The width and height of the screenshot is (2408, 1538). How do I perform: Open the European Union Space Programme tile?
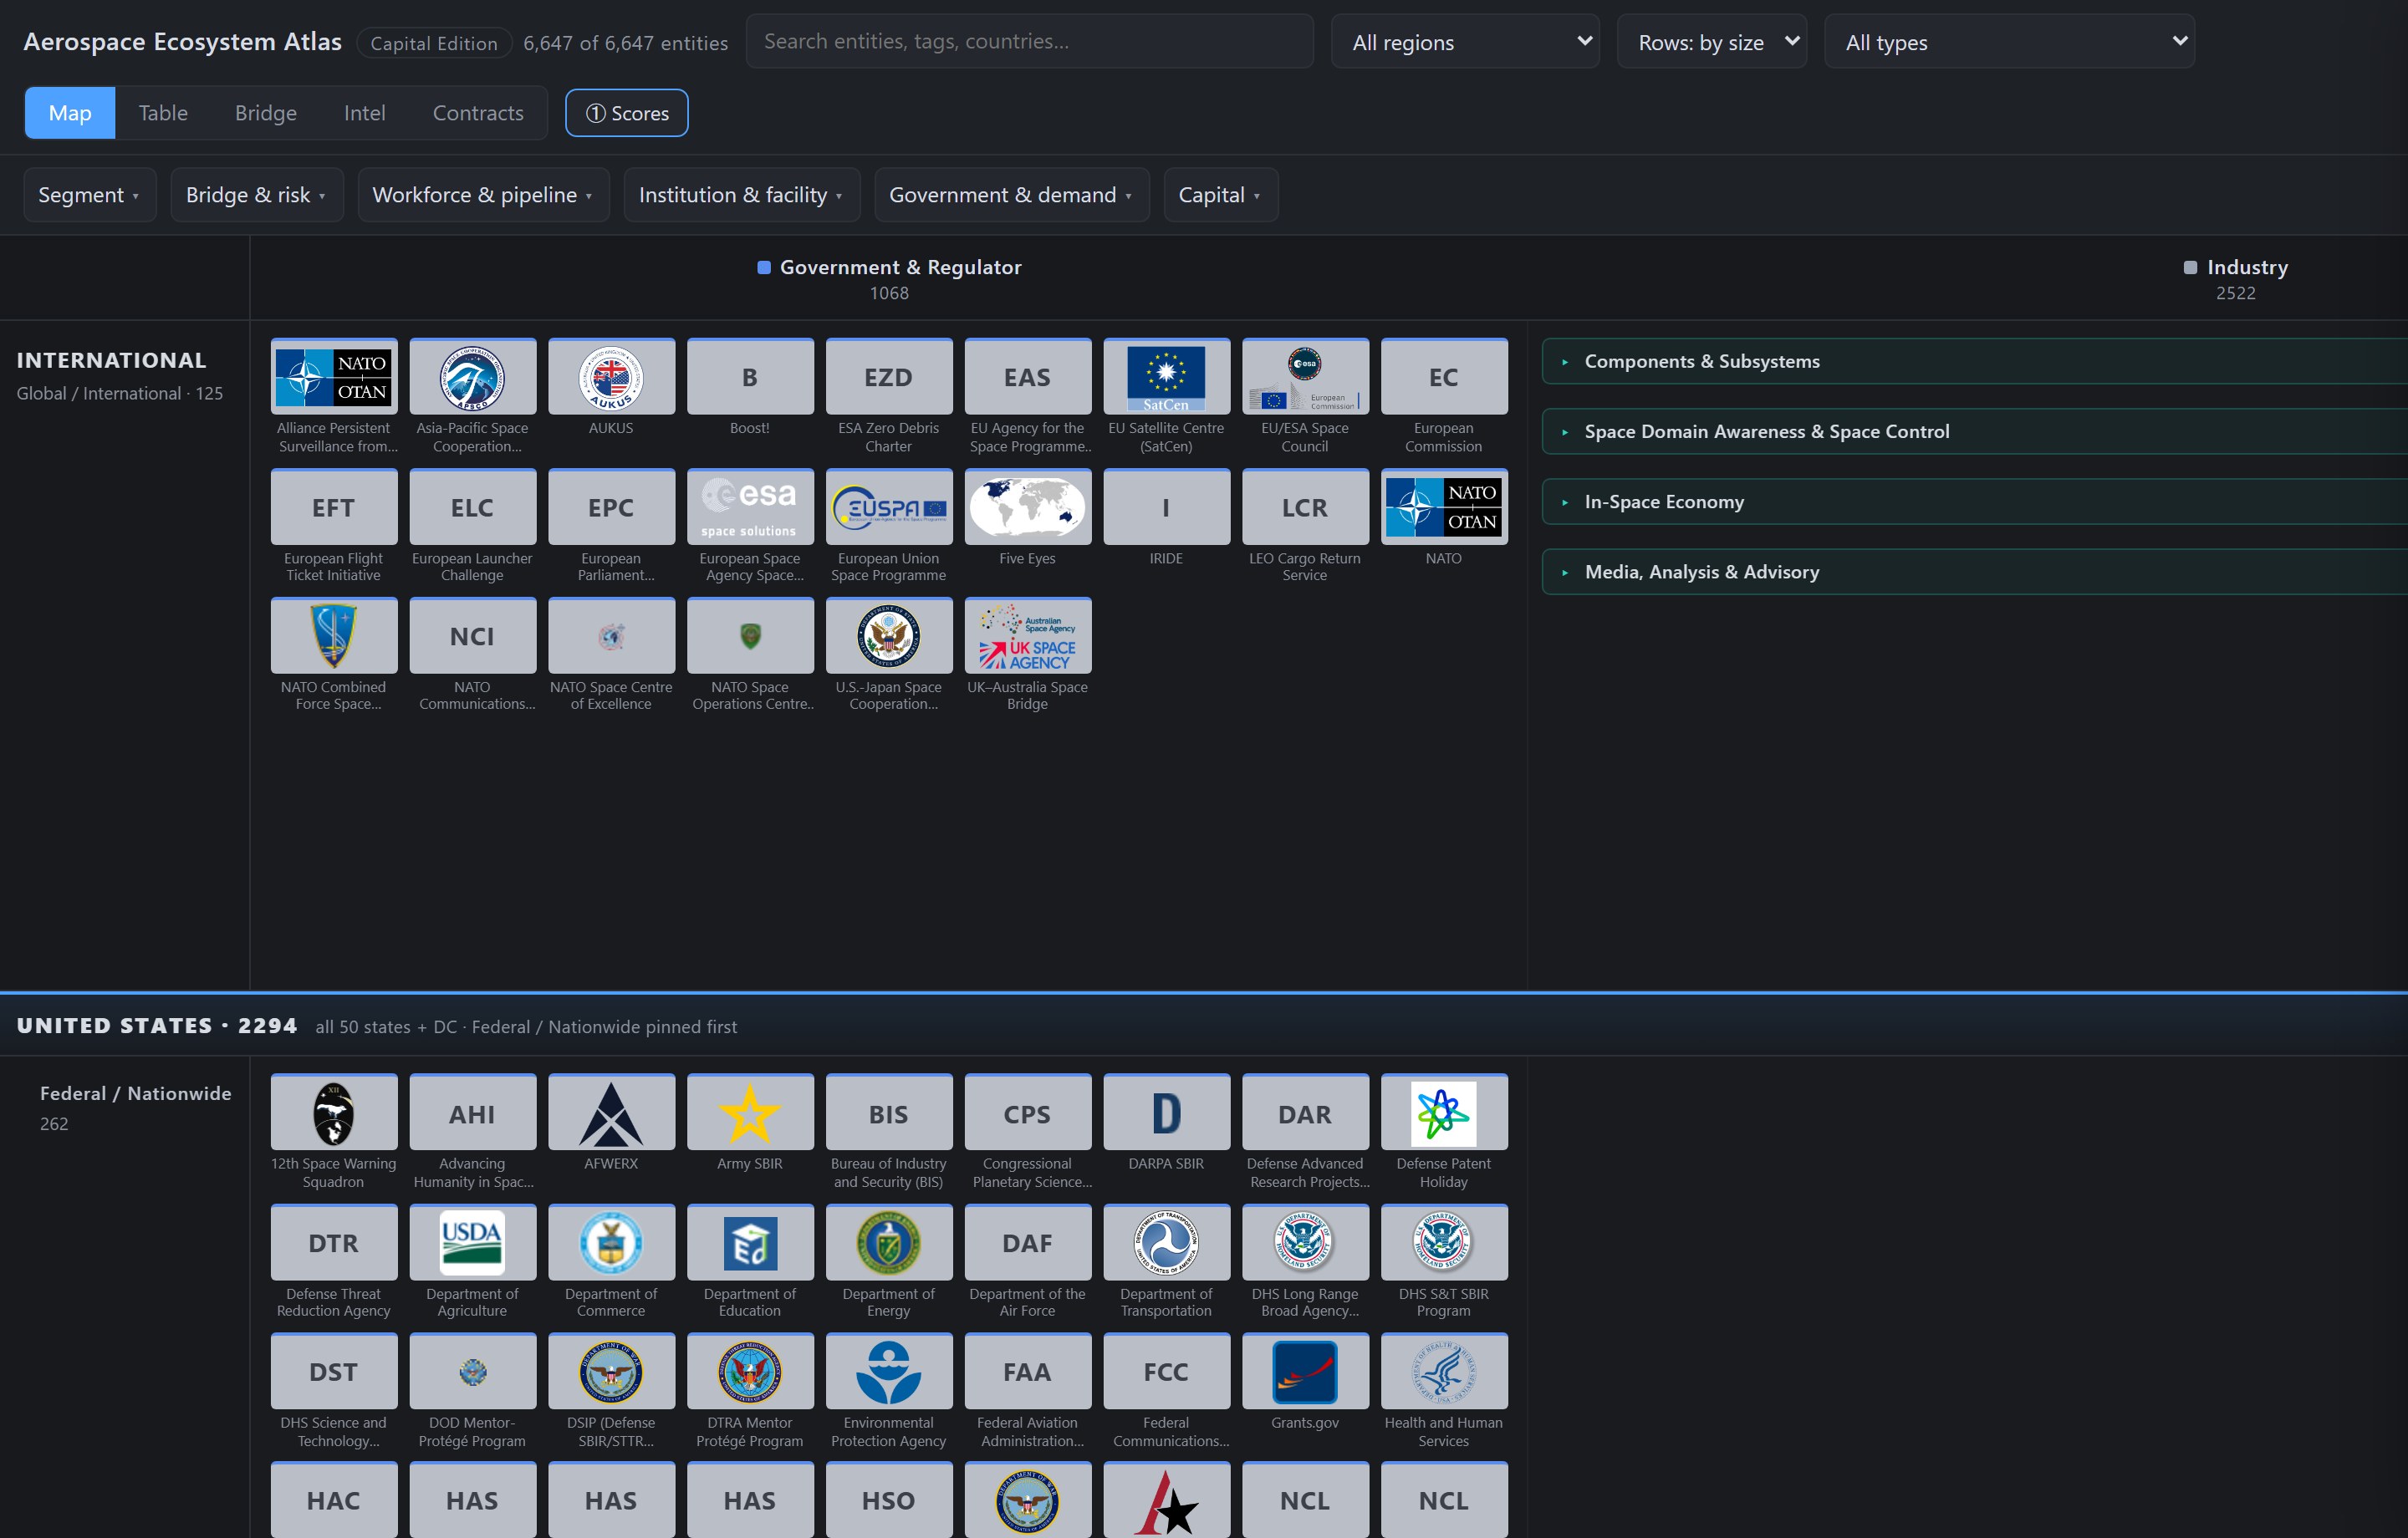(889, 507)
